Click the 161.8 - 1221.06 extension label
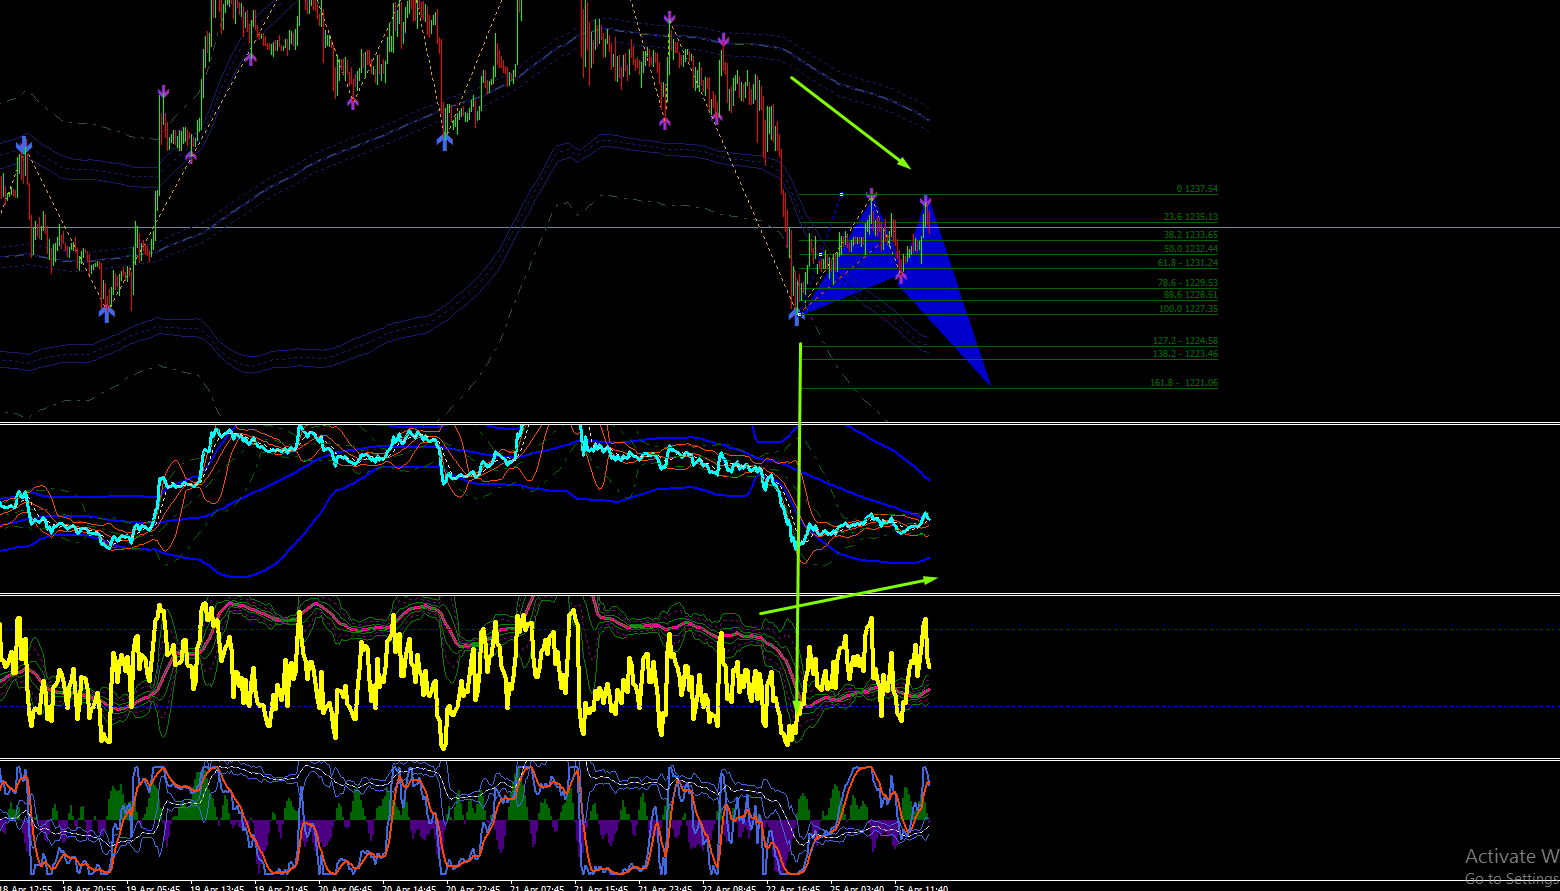 pos(1185,383)
